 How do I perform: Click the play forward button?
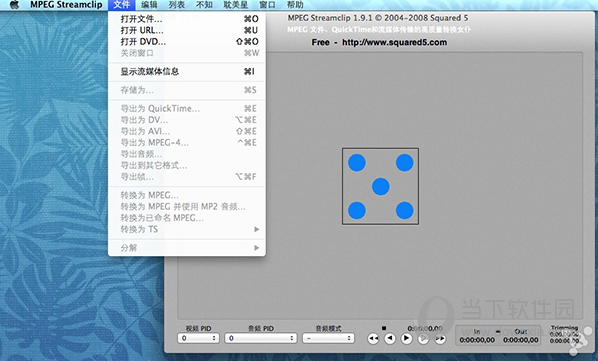pos(407,339)
